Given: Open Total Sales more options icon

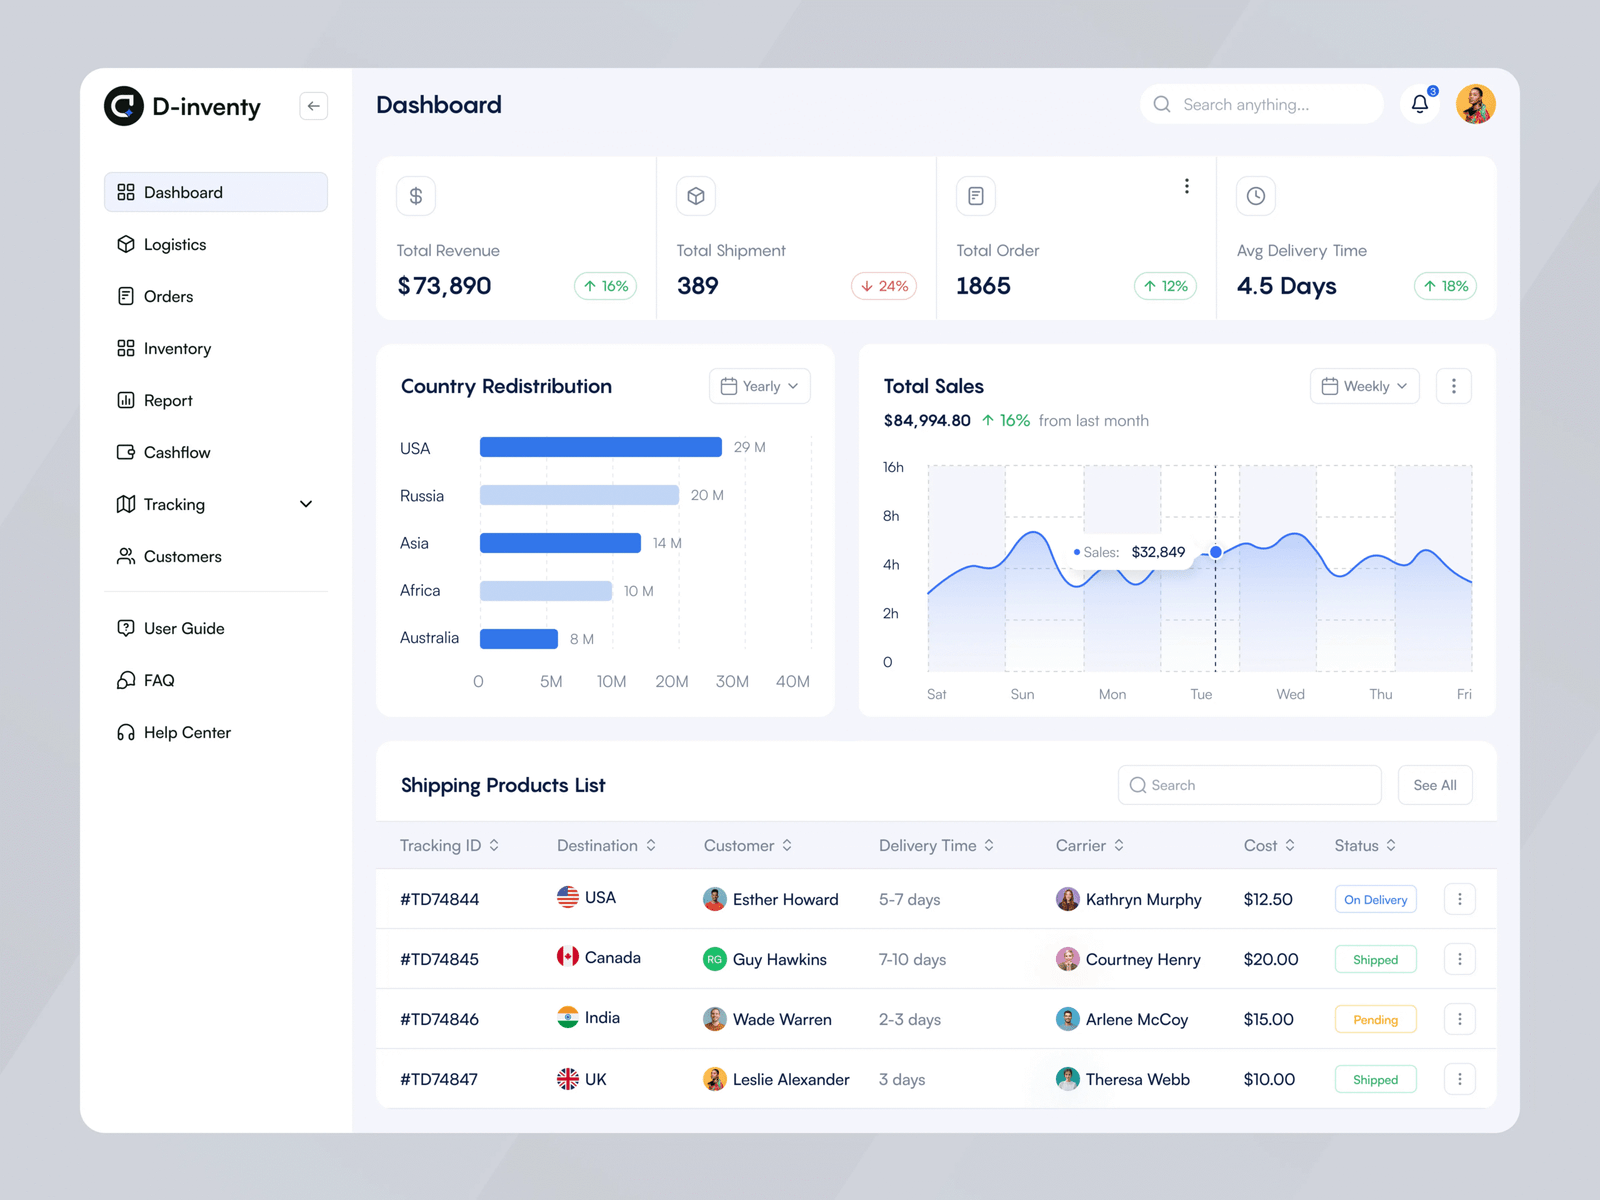Looking at the screenshot, I should 1453,386.
